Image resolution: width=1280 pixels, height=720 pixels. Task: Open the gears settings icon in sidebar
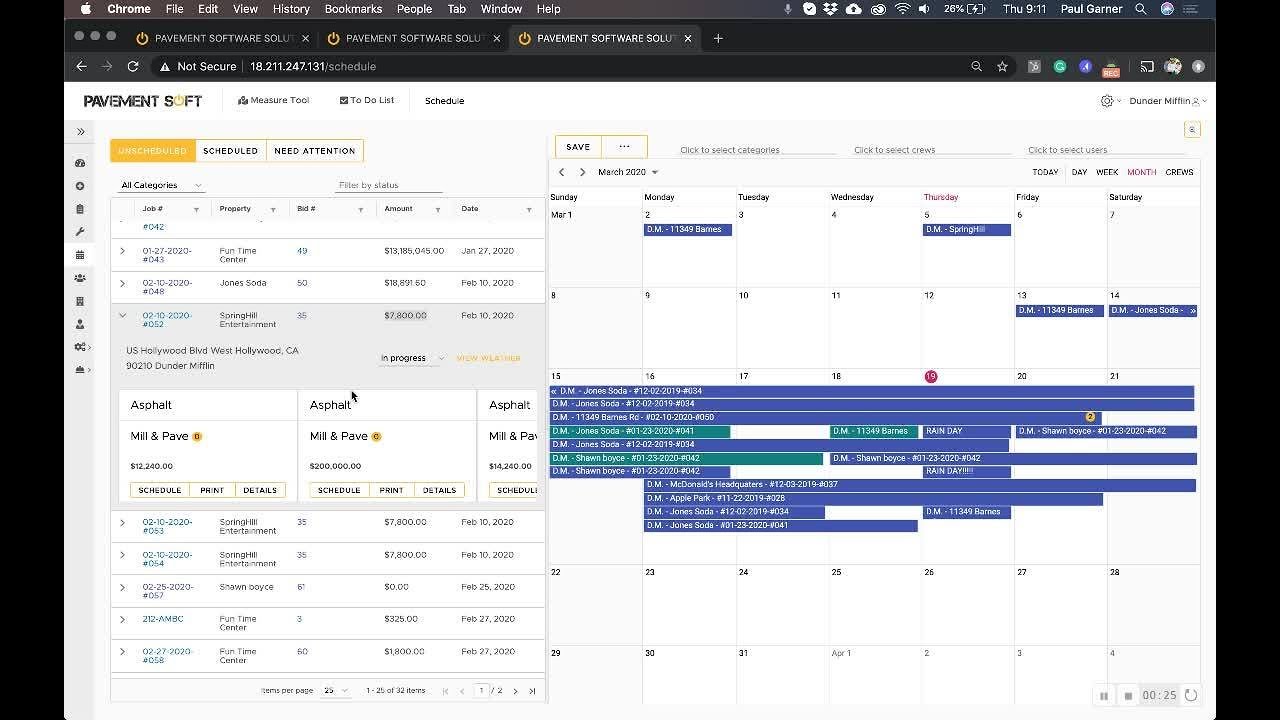80,347
